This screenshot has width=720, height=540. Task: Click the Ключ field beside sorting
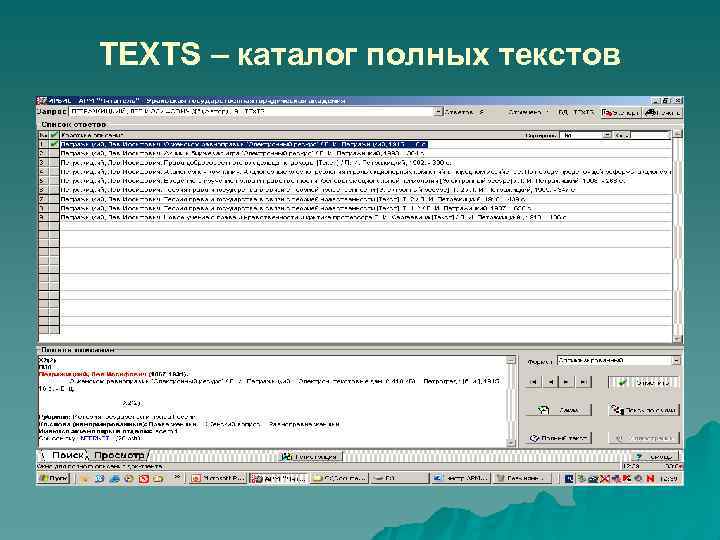point(651,135)
